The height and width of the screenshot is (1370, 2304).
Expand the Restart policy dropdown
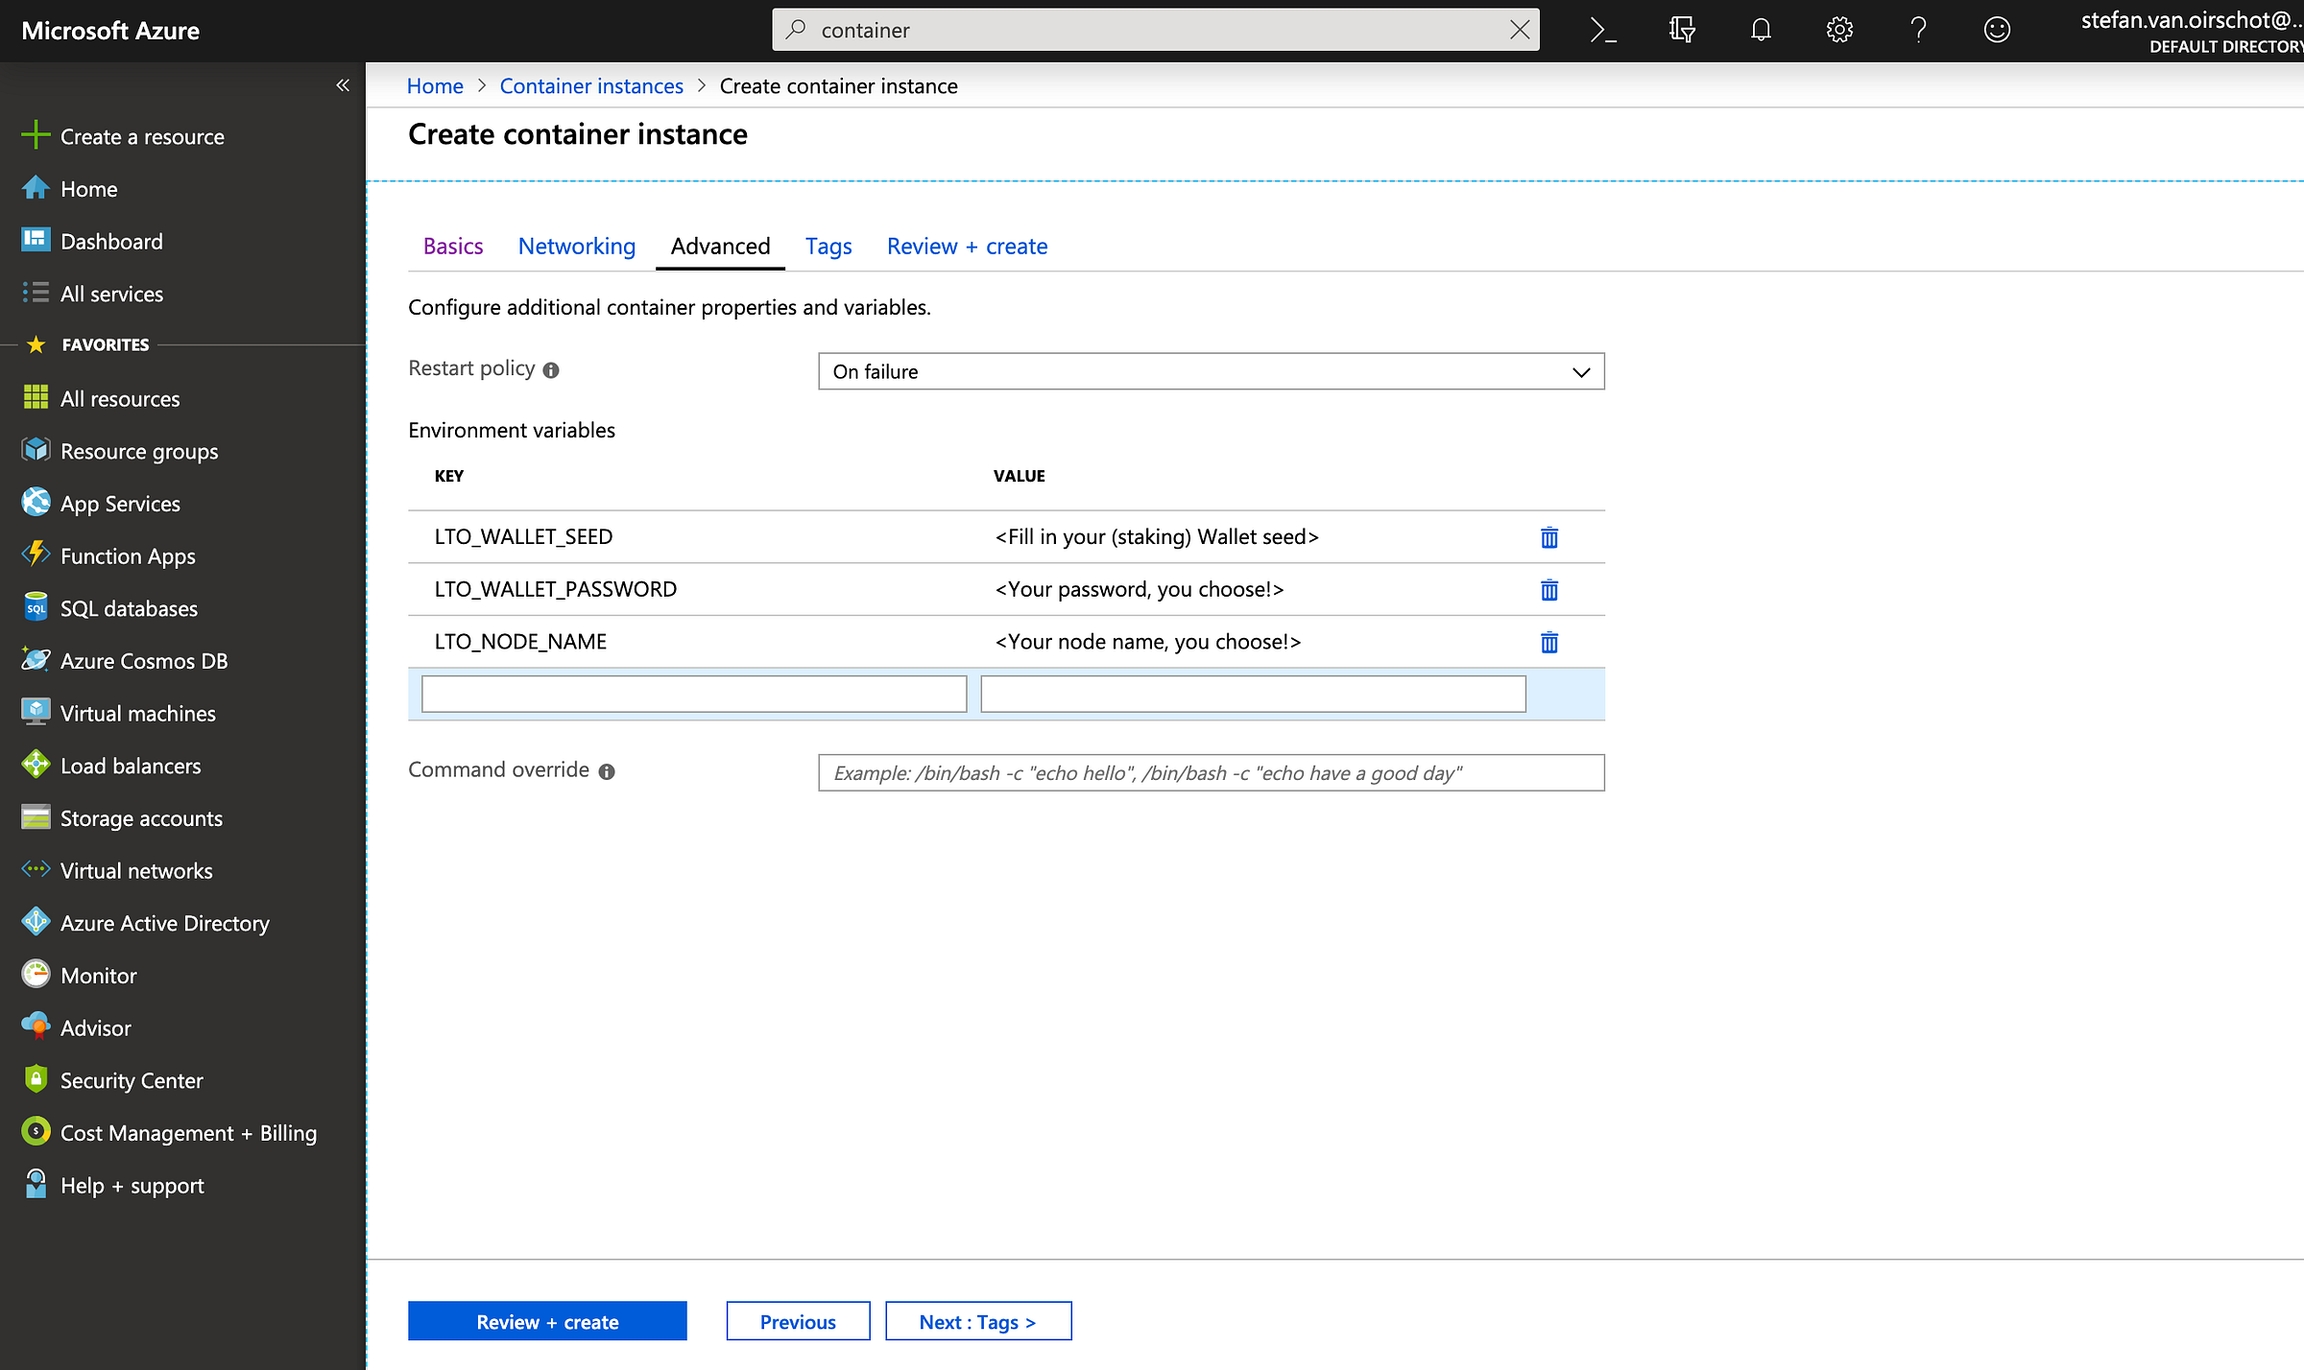pyautogui.click(x=1211, y=371)
